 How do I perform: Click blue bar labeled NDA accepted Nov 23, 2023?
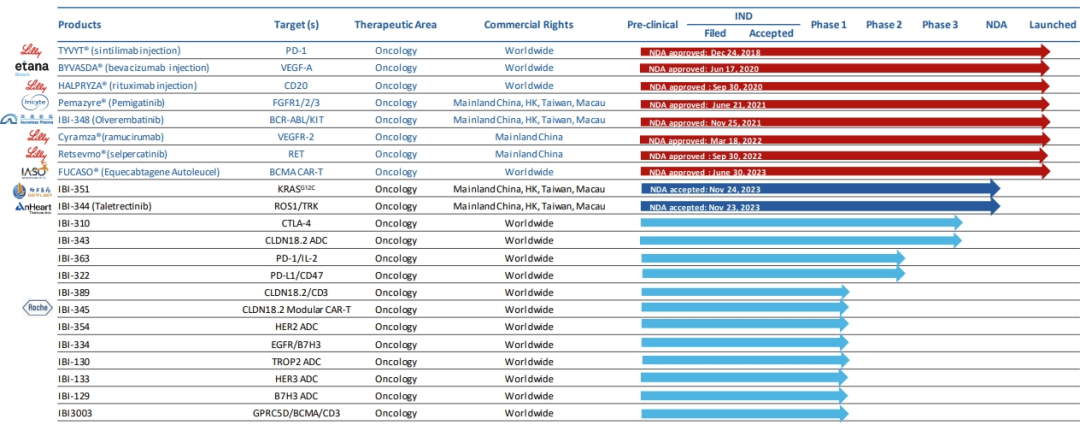(x=820, y=206)
